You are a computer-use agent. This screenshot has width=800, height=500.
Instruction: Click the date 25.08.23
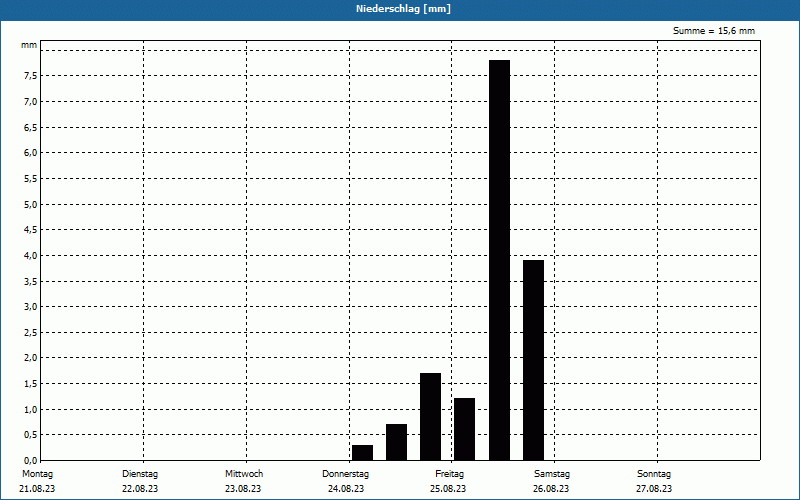[448, 489]
